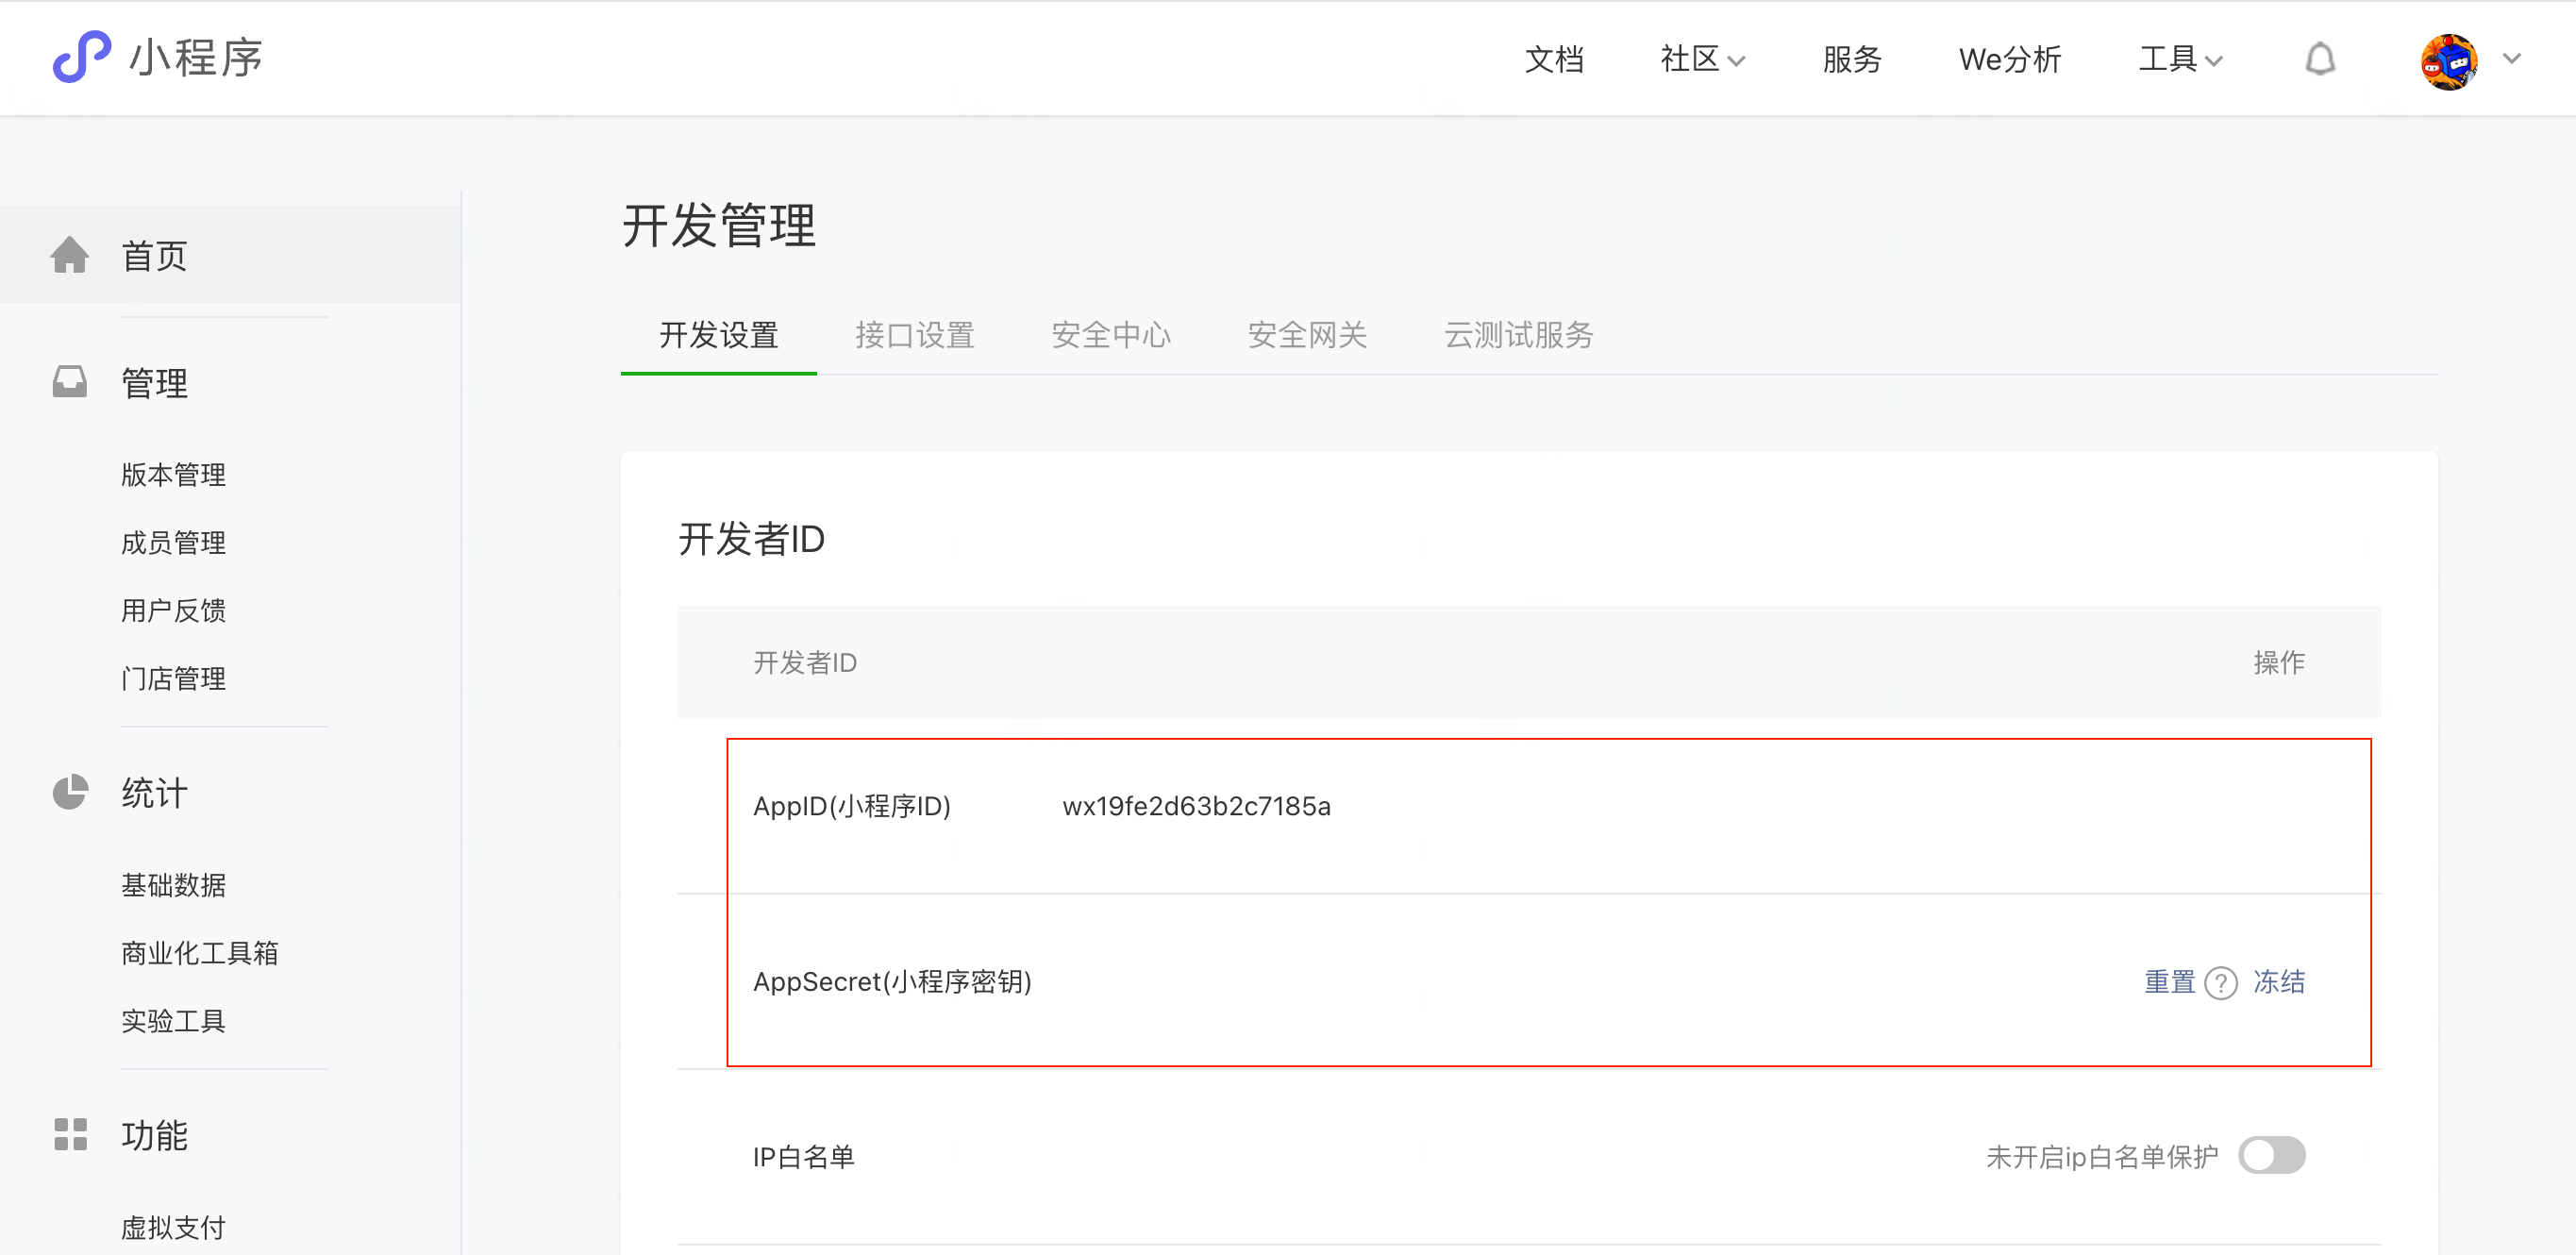Switch to the 接口设置 tab

[915, 335]
